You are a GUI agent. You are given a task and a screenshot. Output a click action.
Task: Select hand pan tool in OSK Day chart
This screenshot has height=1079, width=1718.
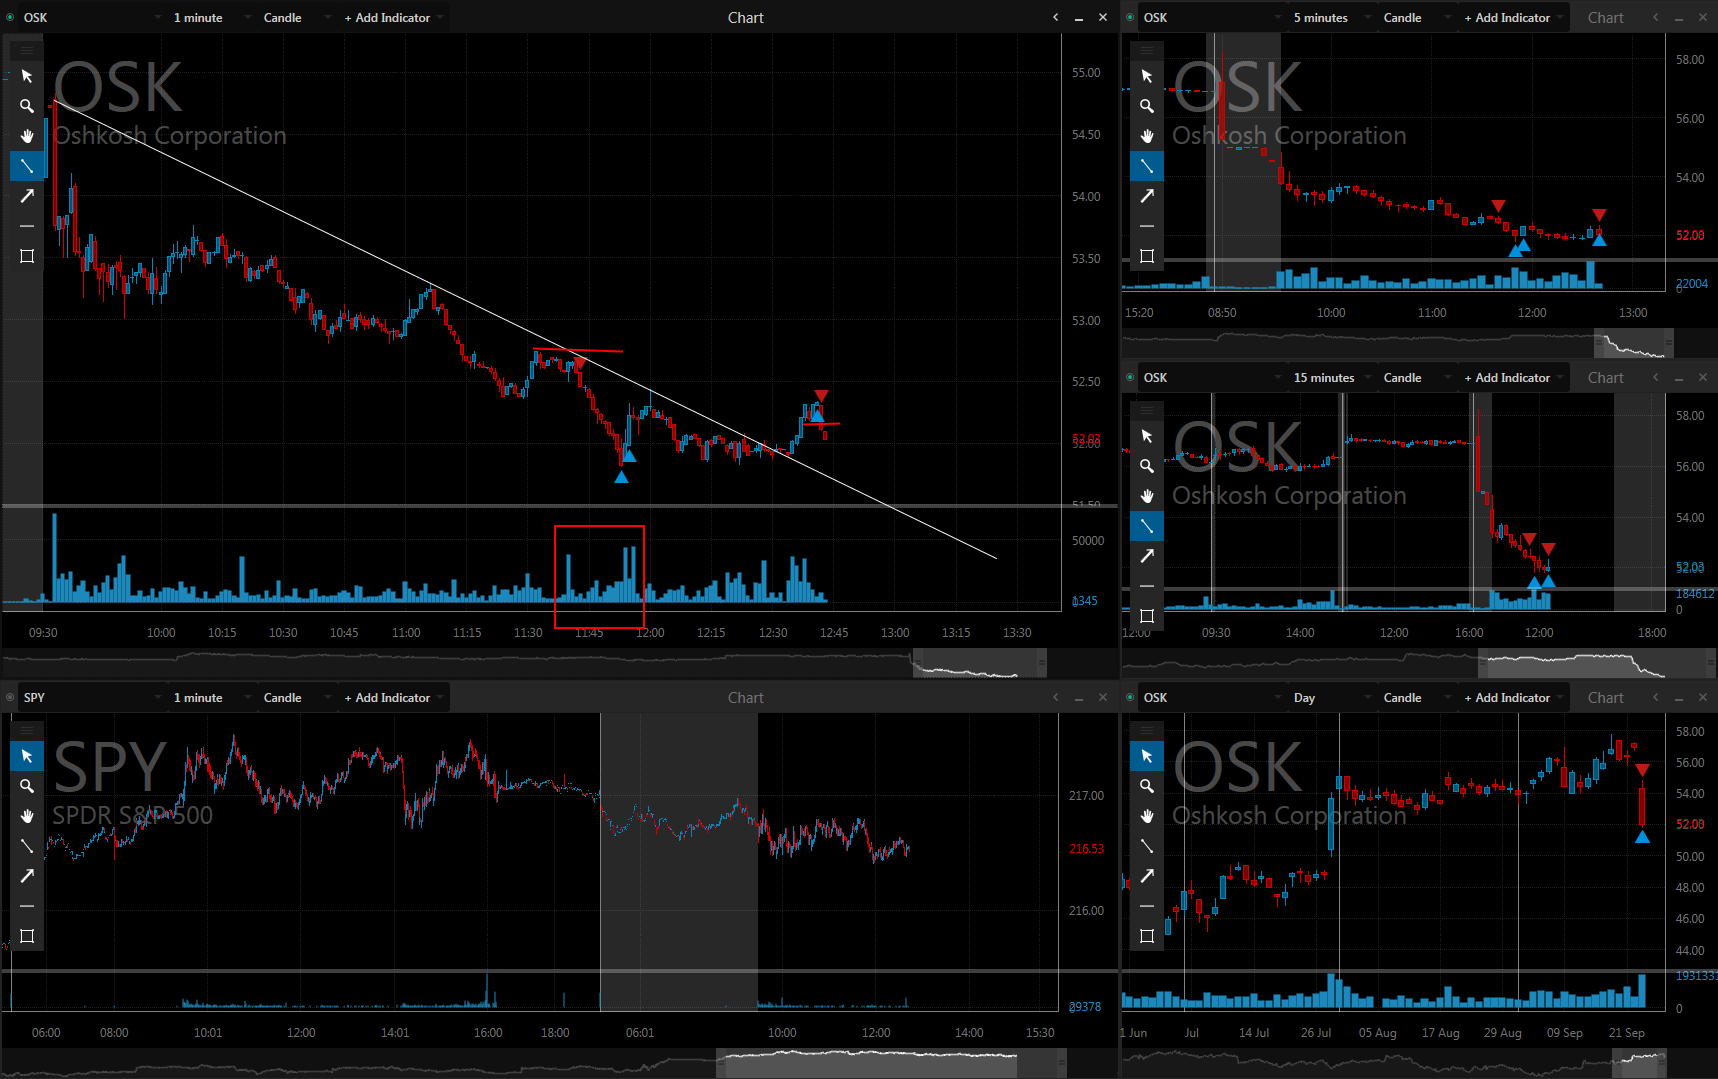(1147, 816)
